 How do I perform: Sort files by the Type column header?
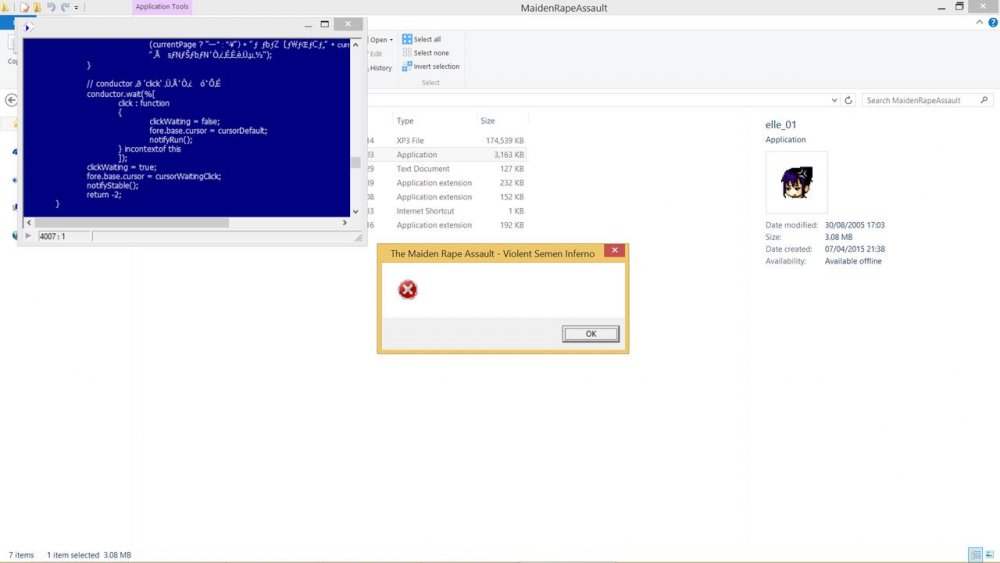coord(405,121)
